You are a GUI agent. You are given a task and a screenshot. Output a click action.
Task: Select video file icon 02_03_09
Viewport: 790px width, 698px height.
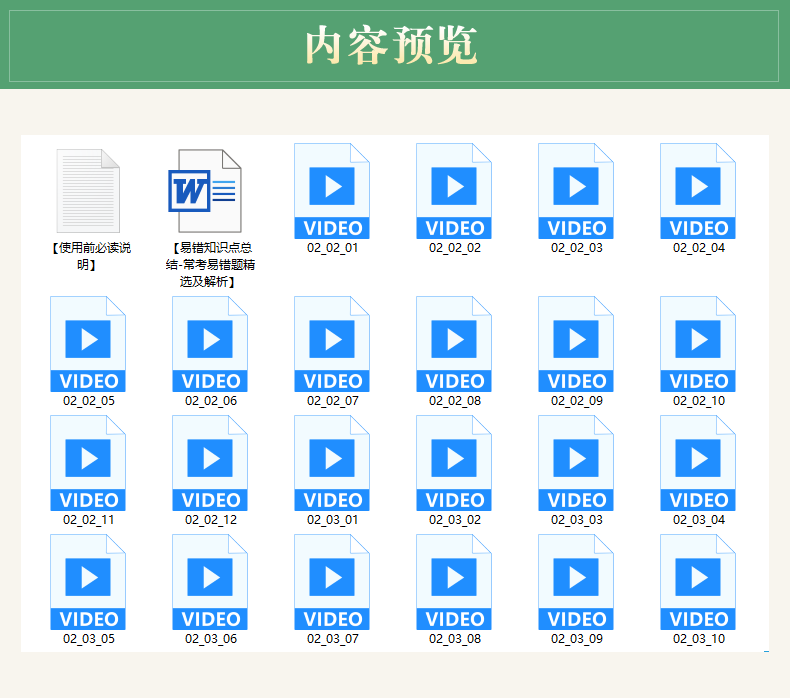click(x=576, y=582)
